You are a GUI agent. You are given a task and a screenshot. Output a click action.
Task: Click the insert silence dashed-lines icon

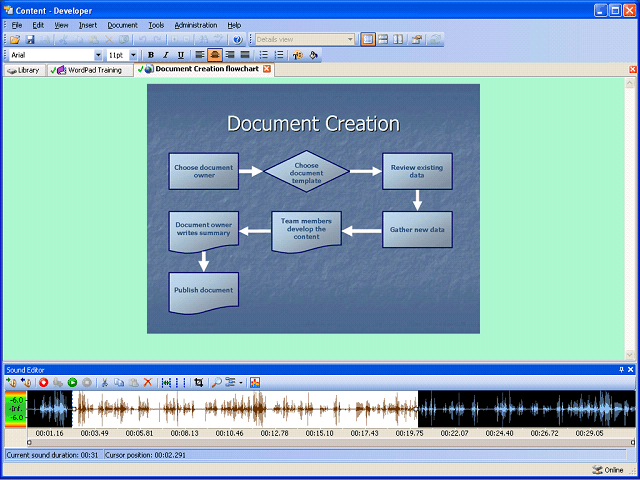180,382
